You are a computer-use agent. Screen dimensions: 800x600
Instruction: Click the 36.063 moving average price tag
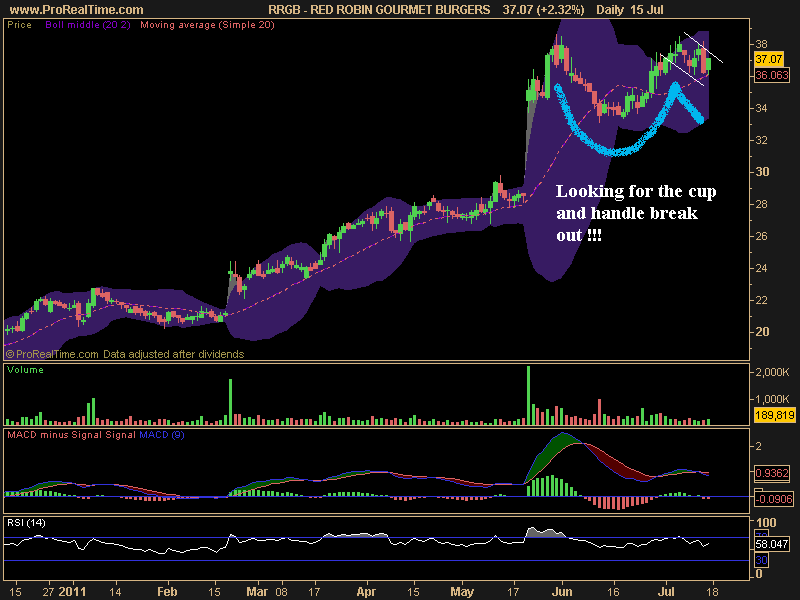[x=772, y=75]
